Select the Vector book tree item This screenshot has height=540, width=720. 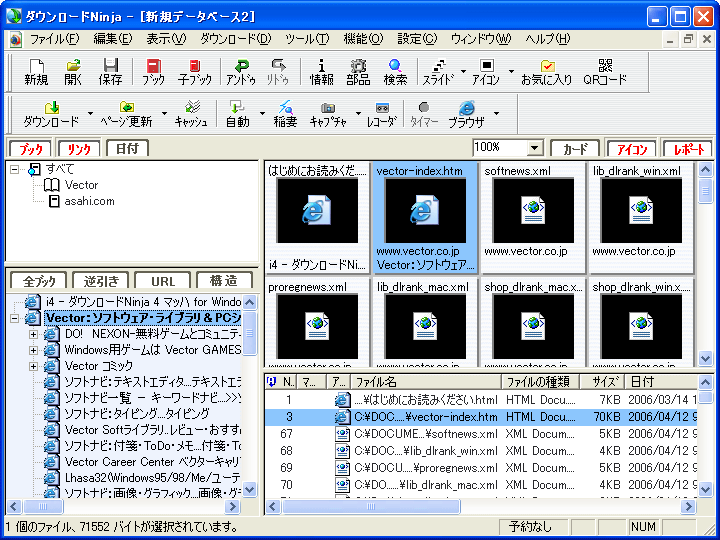pos(81,185)
